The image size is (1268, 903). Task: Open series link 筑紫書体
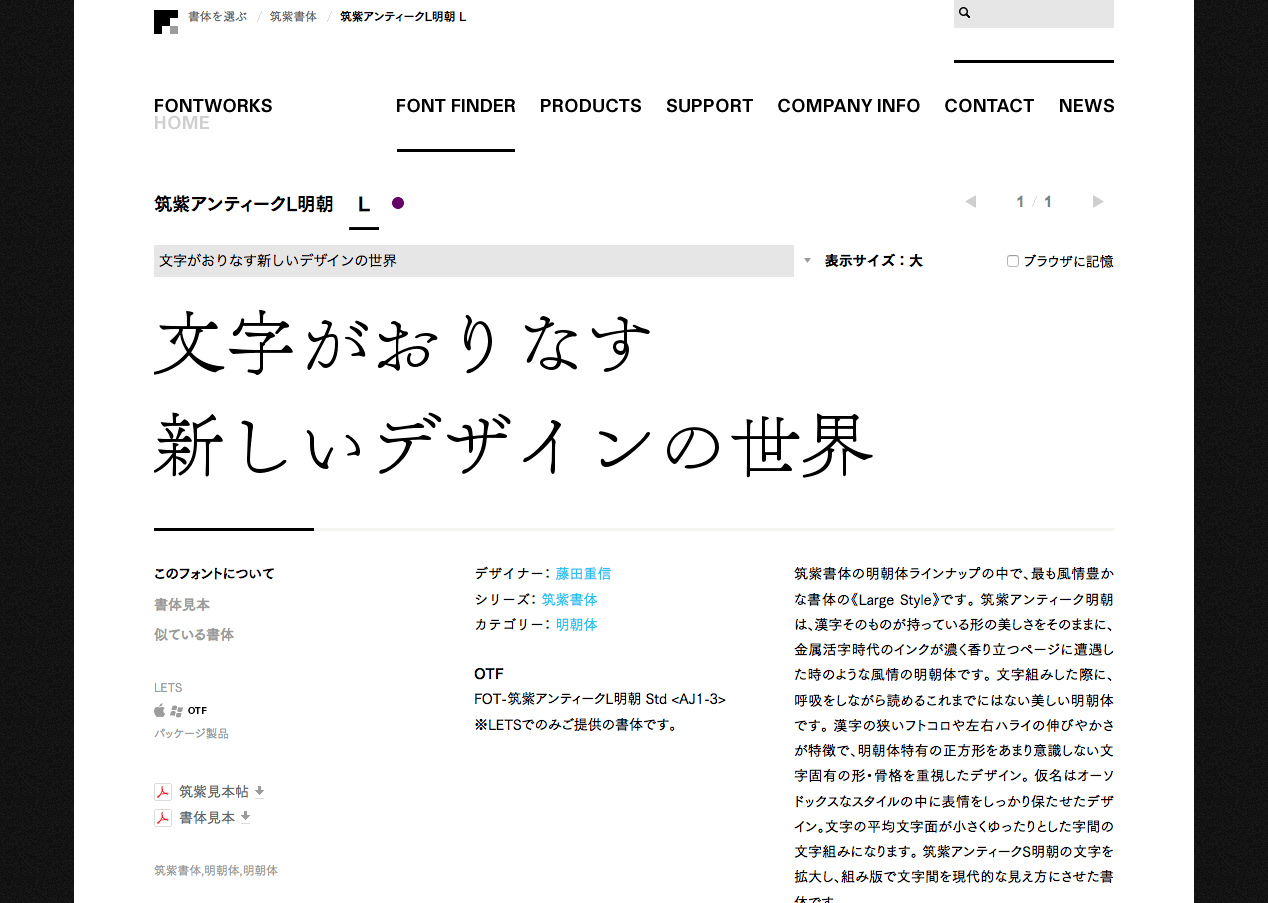click(x=570, y=600)
